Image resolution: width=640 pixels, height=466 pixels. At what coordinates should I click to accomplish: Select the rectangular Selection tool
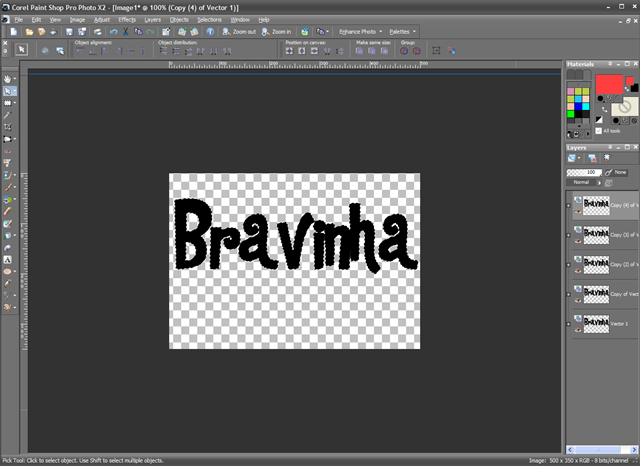[7, 103]
